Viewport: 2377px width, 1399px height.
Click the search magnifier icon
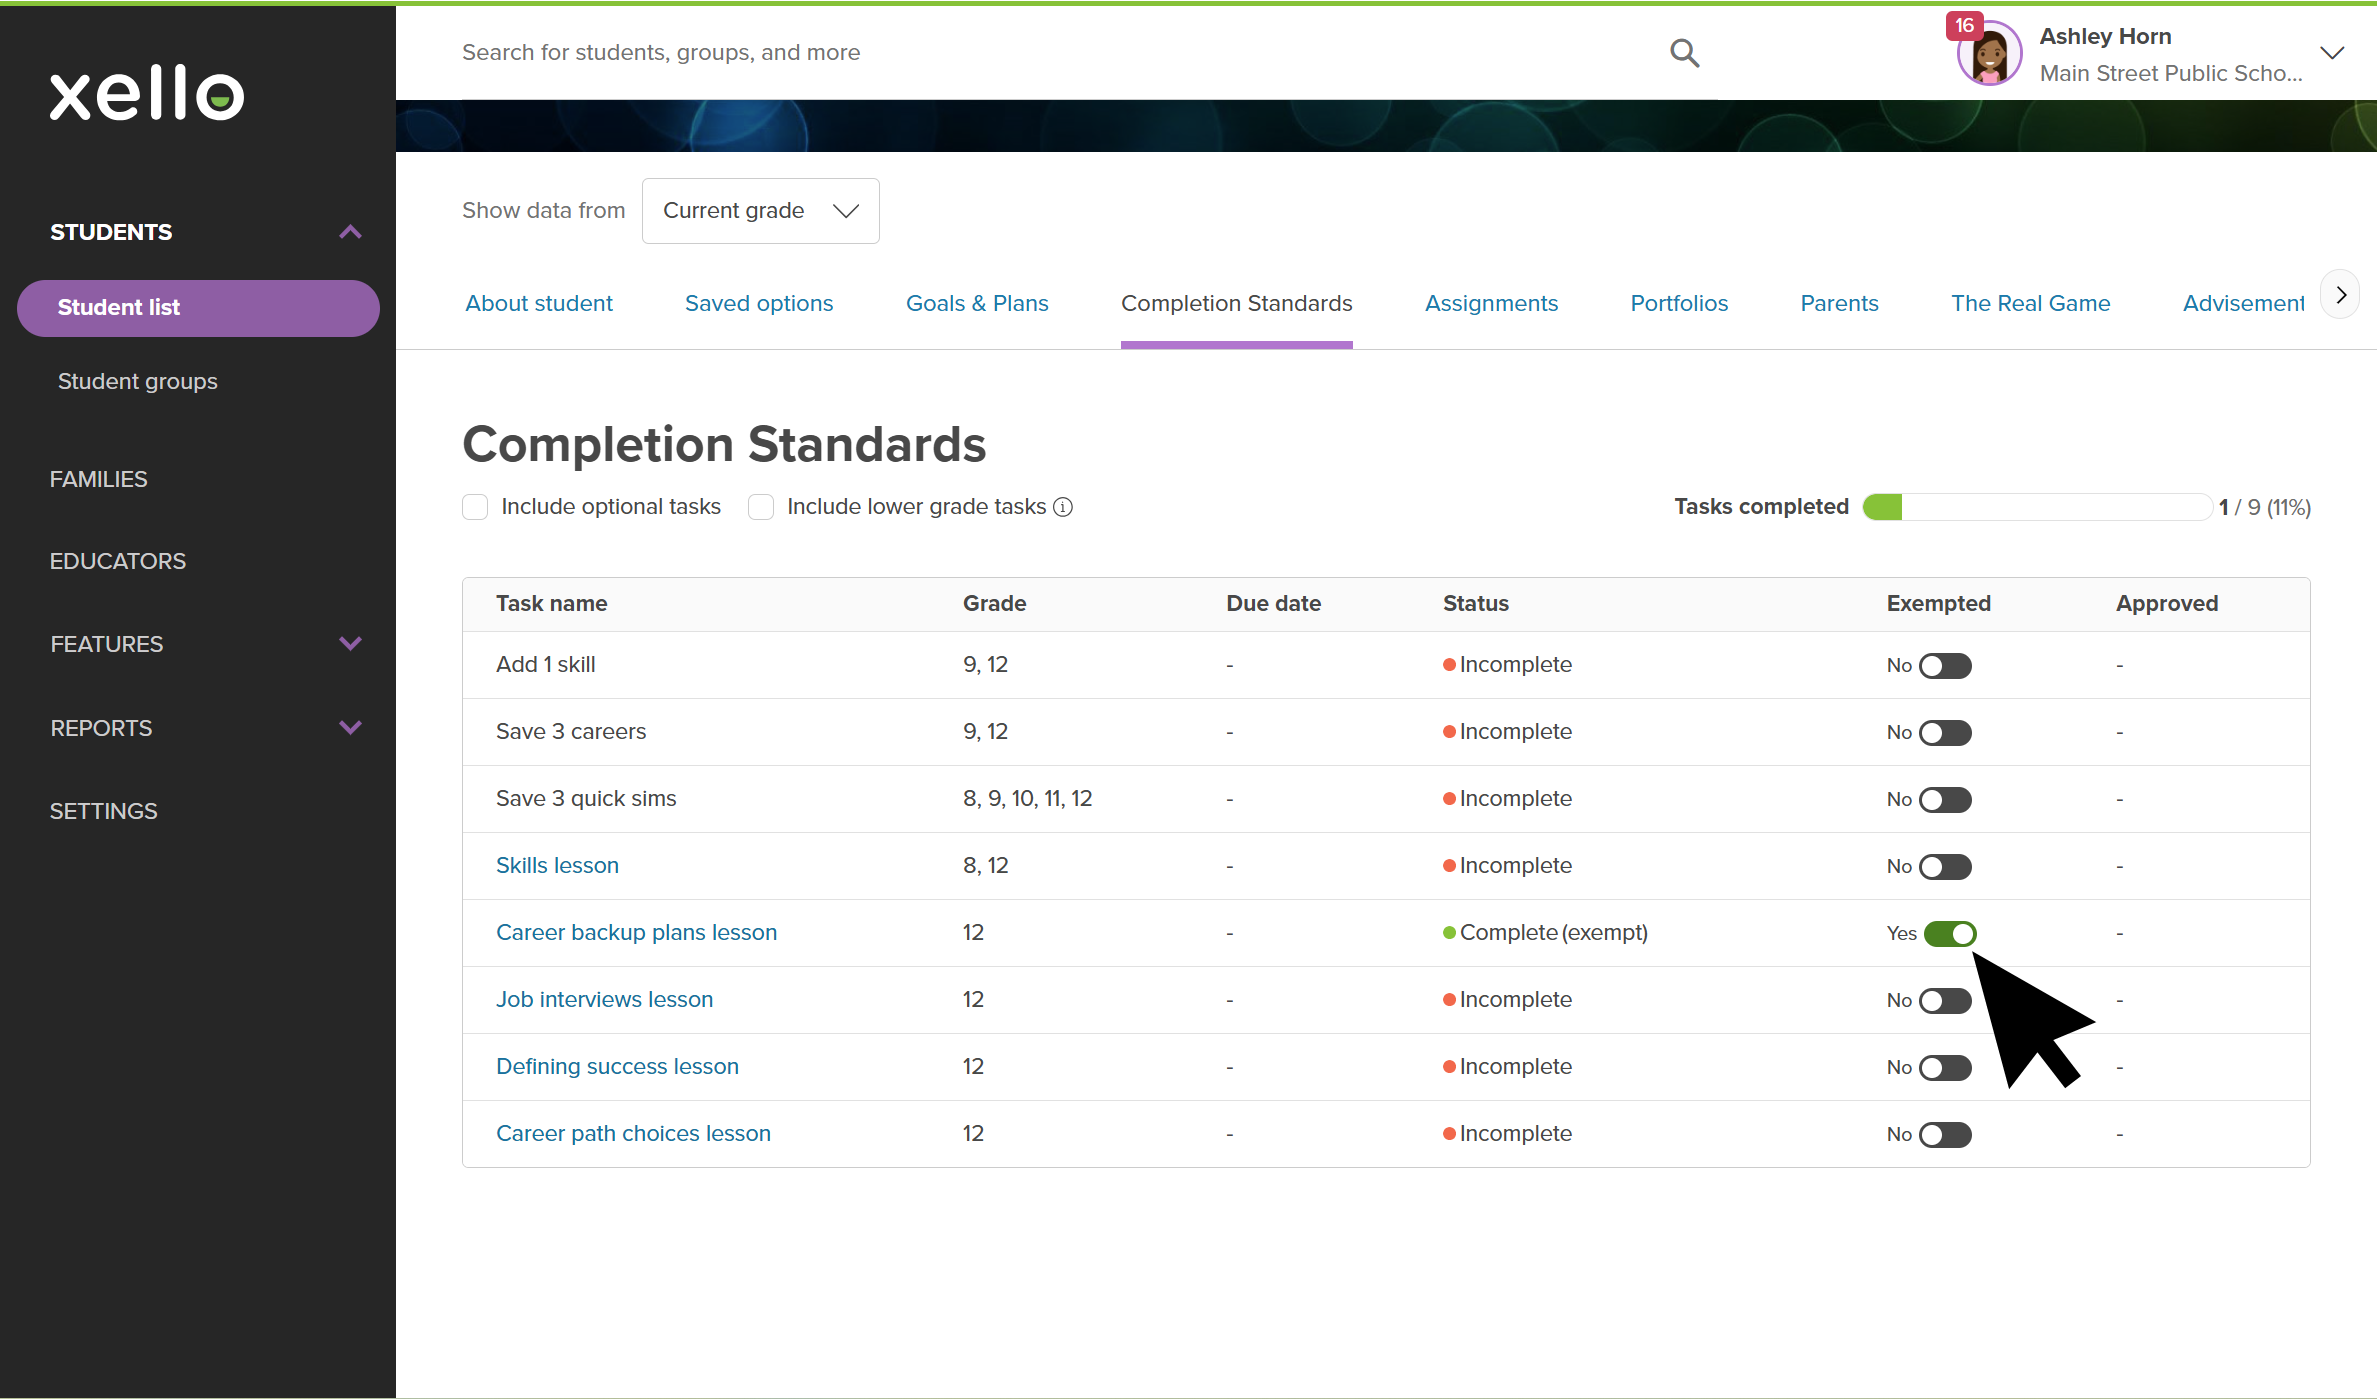pos(1684,53)
